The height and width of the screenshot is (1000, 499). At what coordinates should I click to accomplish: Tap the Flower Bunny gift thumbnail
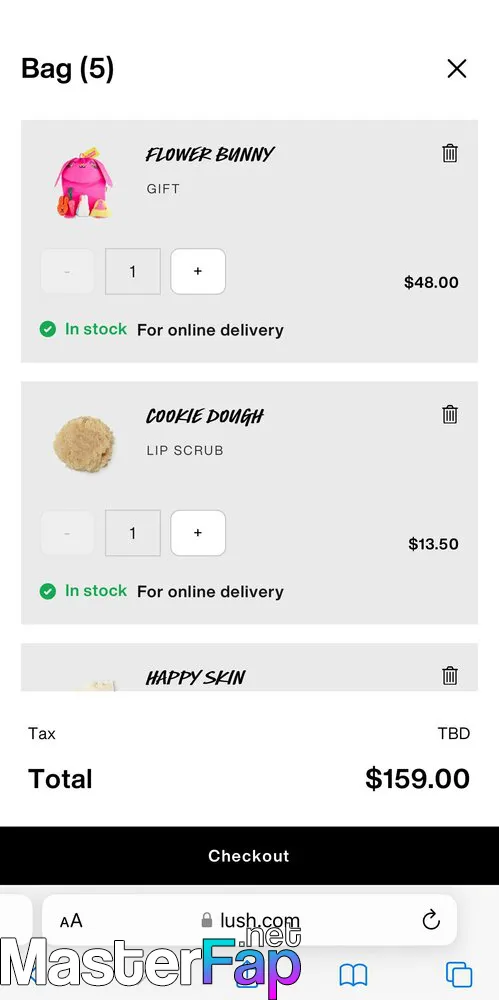84,183
